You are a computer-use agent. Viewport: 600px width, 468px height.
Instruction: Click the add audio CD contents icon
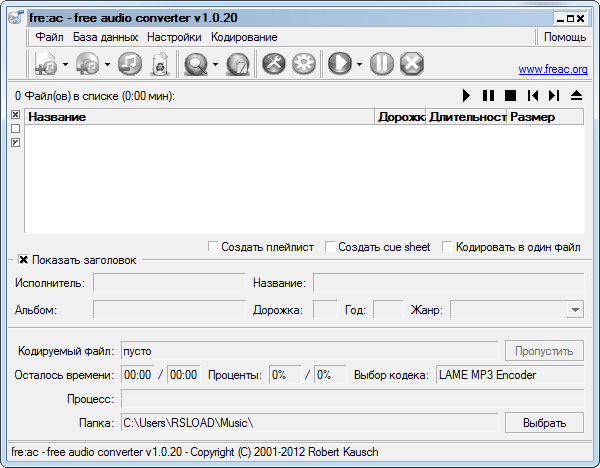[x=88, y=64]
